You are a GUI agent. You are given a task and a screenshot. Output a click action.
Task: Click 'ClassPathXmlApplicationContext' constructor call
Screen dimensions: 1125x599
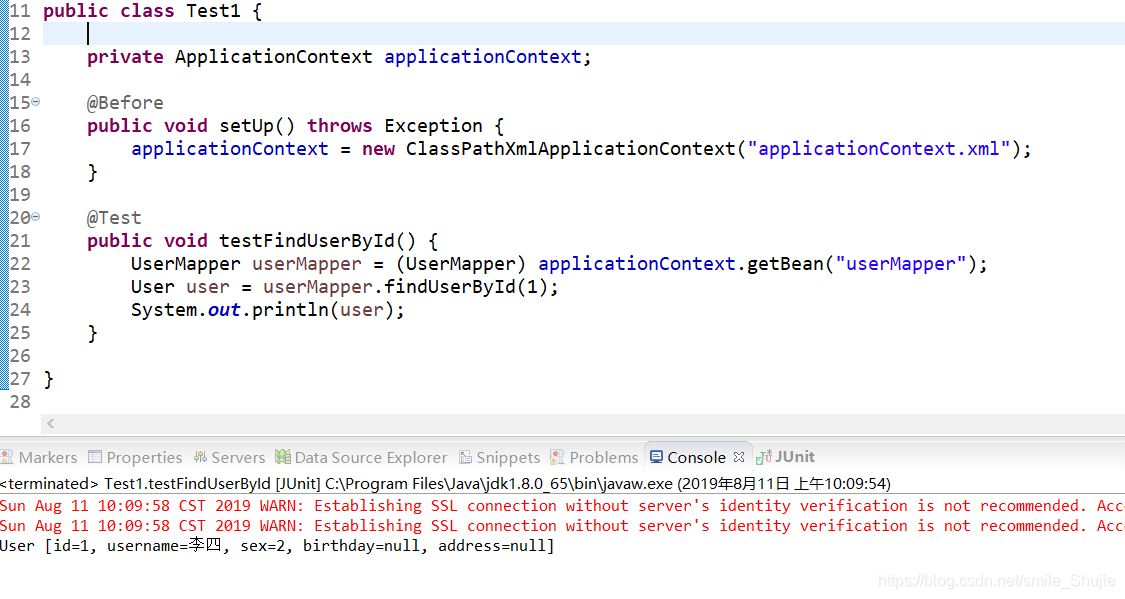(x=571, y=149)
